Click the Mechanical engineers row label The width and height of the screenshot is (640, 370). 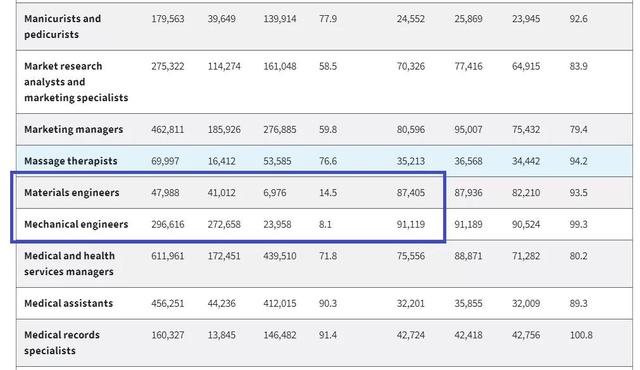[76, 224]
